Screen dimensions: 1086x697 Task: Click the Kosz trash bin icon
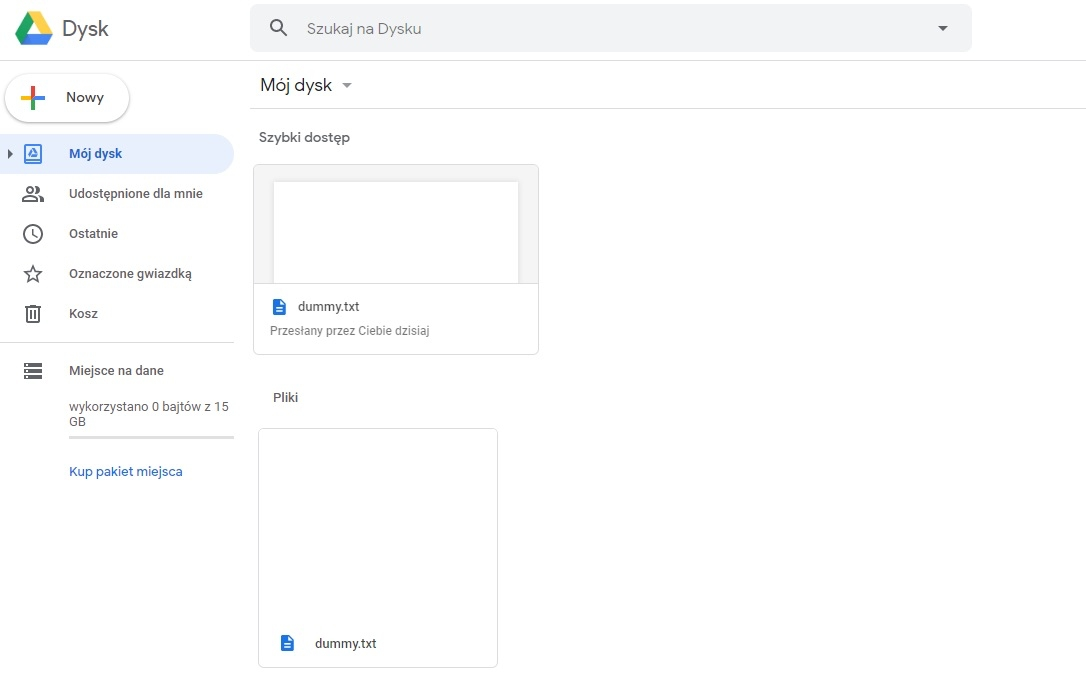(33, 314)
